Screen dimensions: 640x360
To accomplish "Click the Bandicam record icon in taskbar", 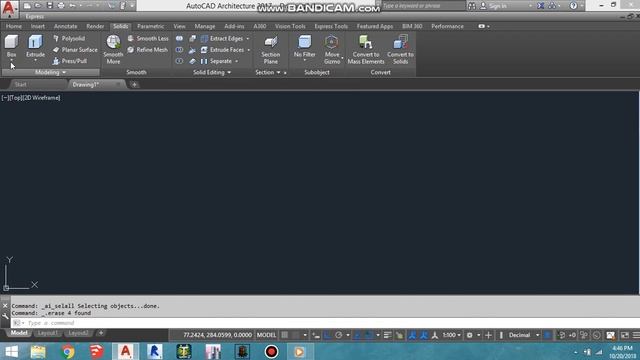I will 271,351.
